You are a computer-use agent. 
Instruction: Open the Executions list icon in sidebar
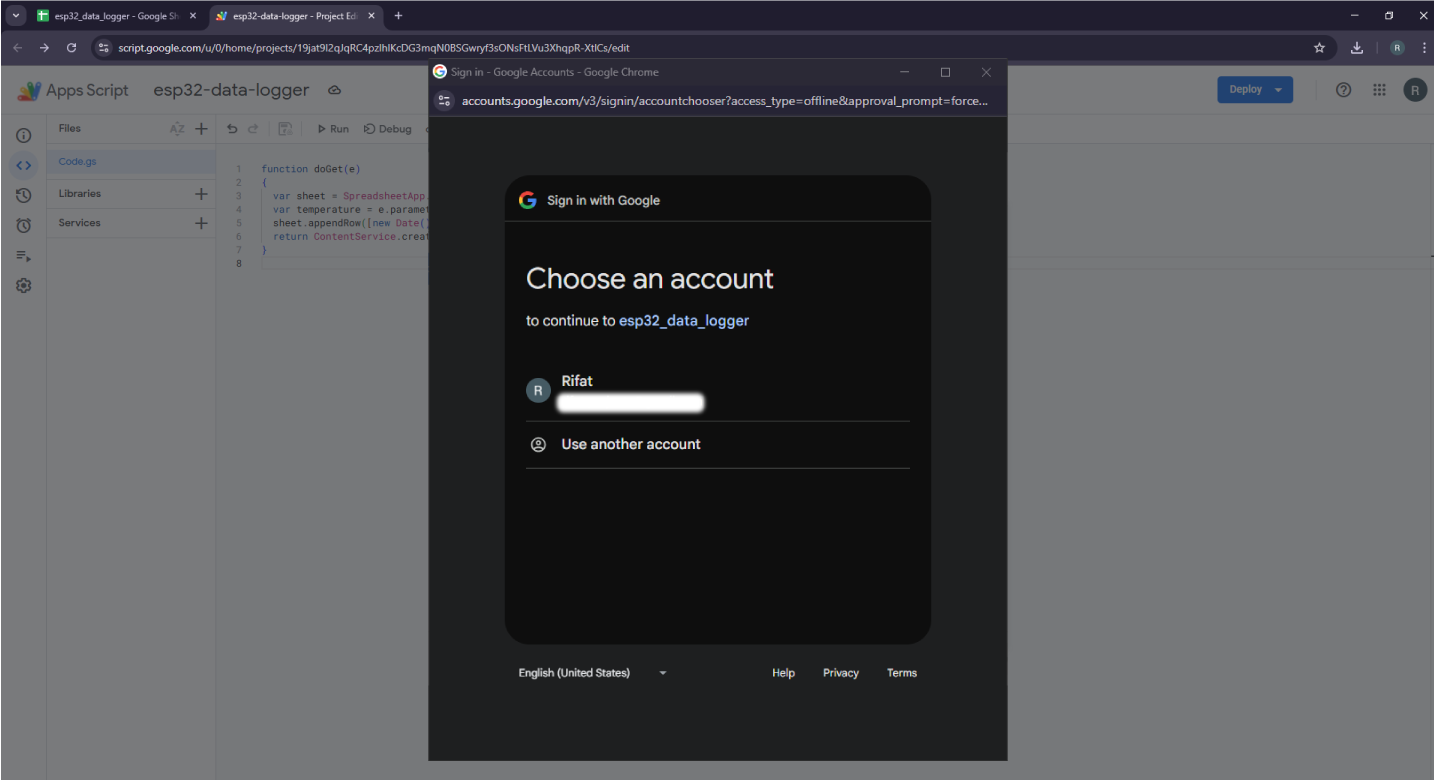[x=24, y=256]
